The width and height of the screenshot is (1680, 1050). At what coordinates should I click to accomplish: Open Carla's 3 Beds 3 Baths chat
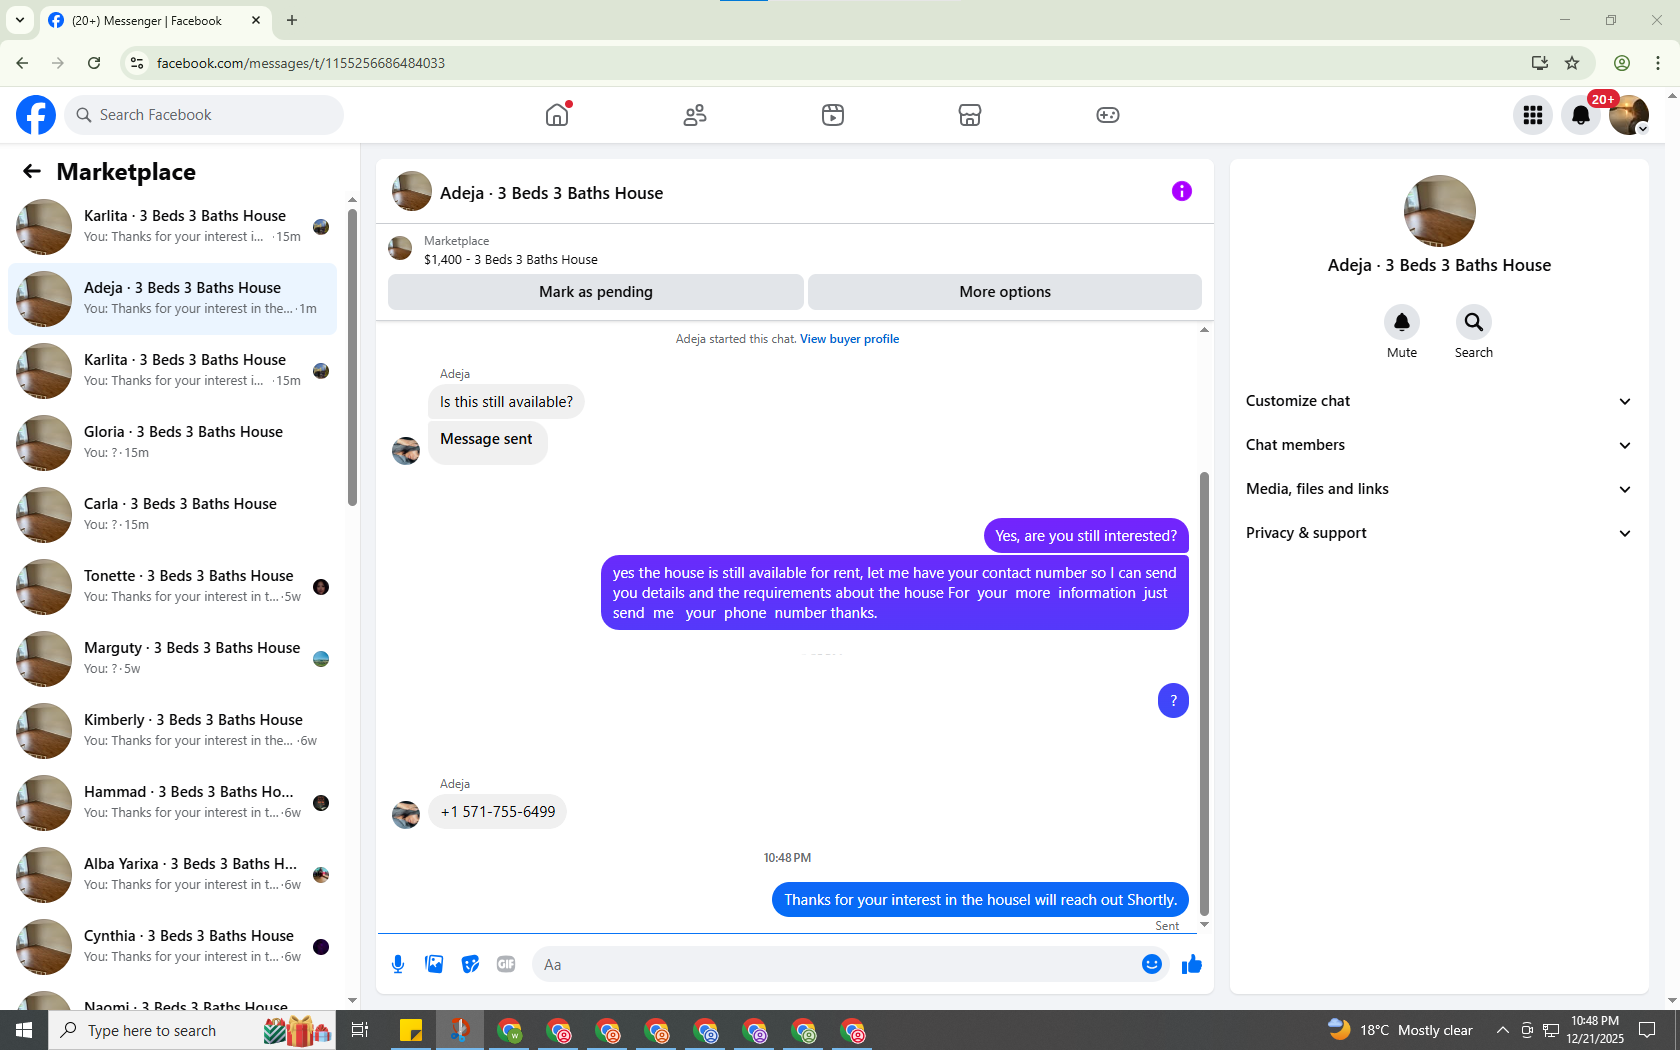coord(172,515)
